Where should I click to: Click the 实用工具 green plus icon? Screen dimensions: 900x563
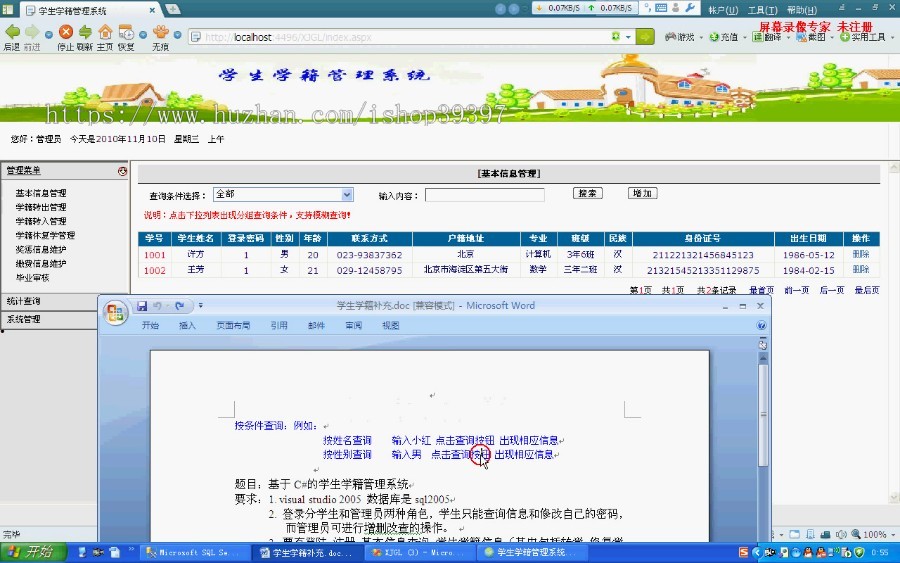coord(845,37)
